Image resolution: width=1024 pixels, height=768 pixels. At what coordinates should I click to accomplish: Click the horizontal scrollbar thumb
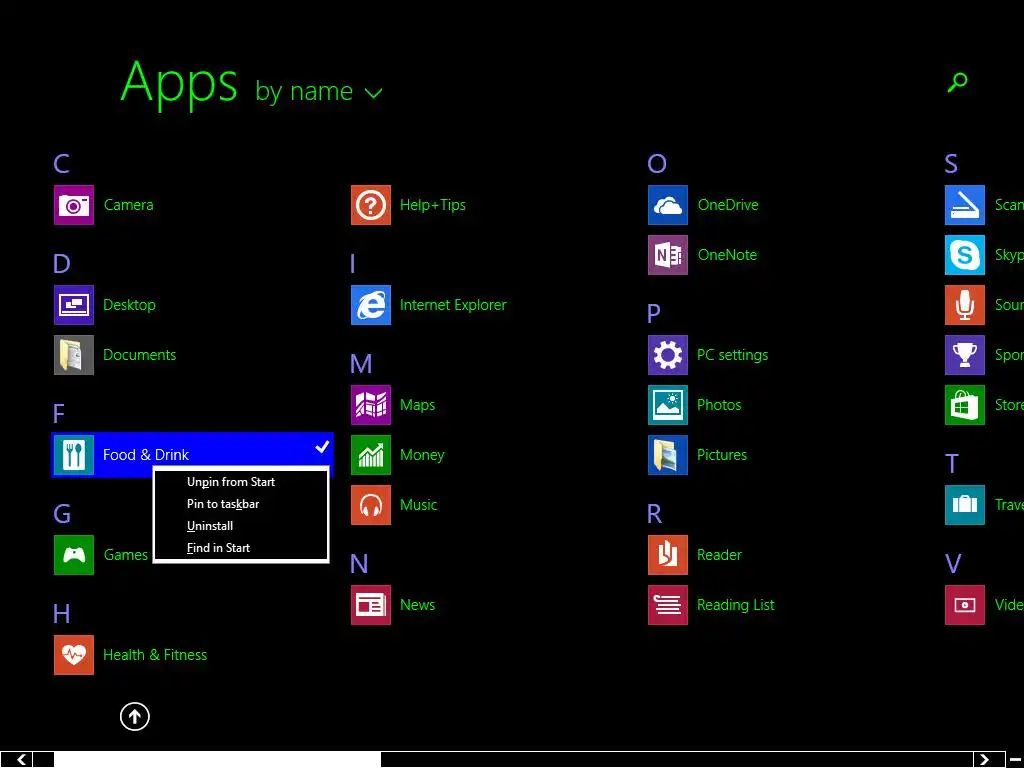(x=217, y=760)
